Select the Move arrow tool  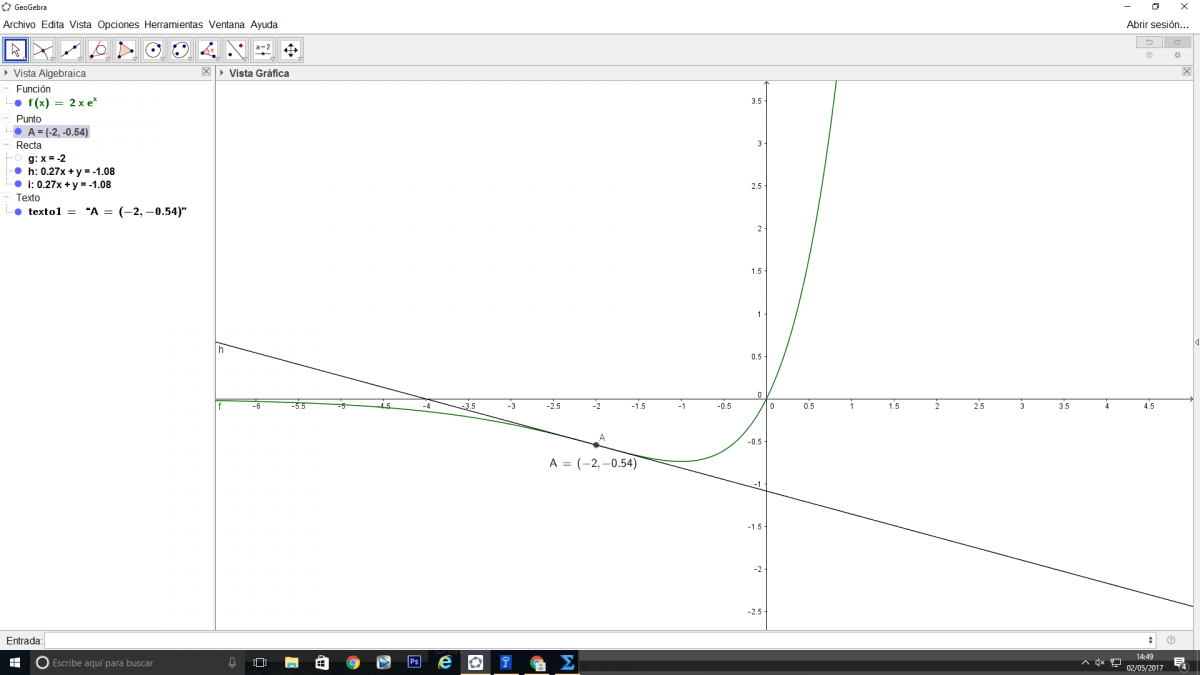[16, 49]
